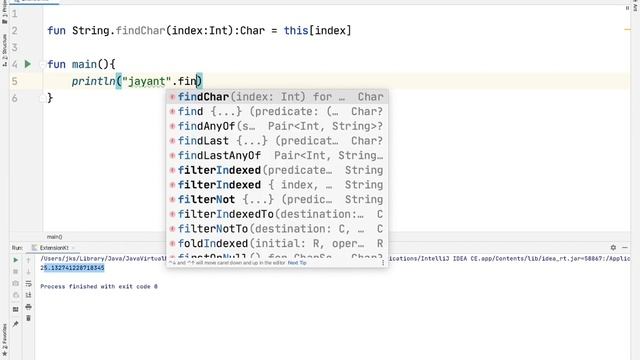This screenshot has height=360, width=640.
Task: Click highlighted output number 25.132741228718345
Action: [x=73, y=268]
